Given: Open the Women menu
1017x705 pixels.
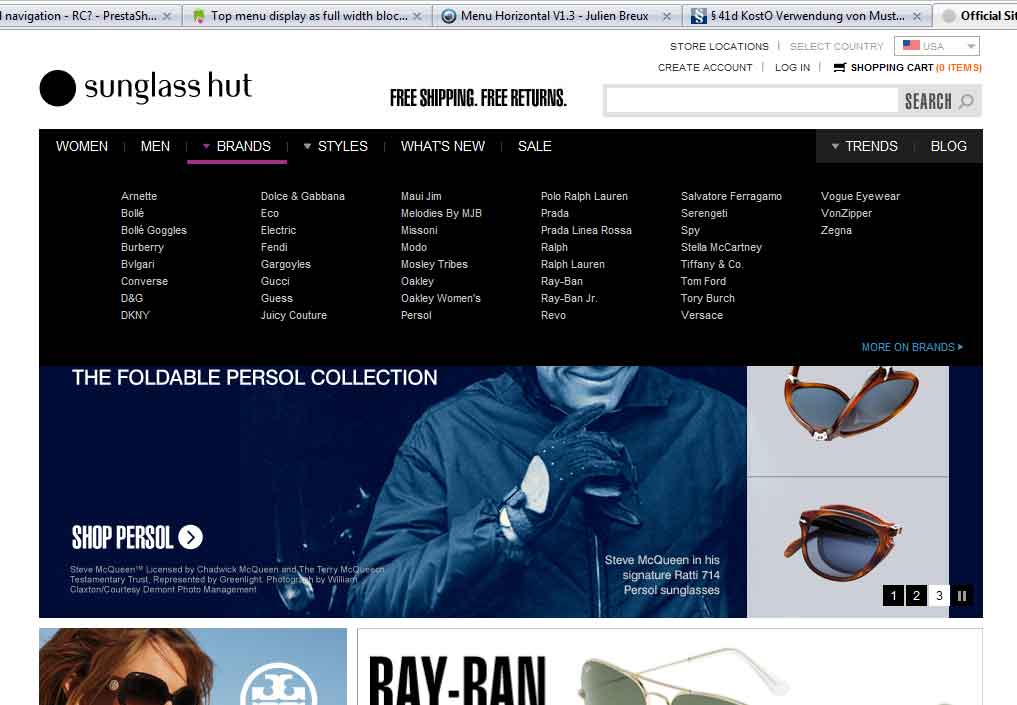Looking at the screenshot, I should [82, 147].
